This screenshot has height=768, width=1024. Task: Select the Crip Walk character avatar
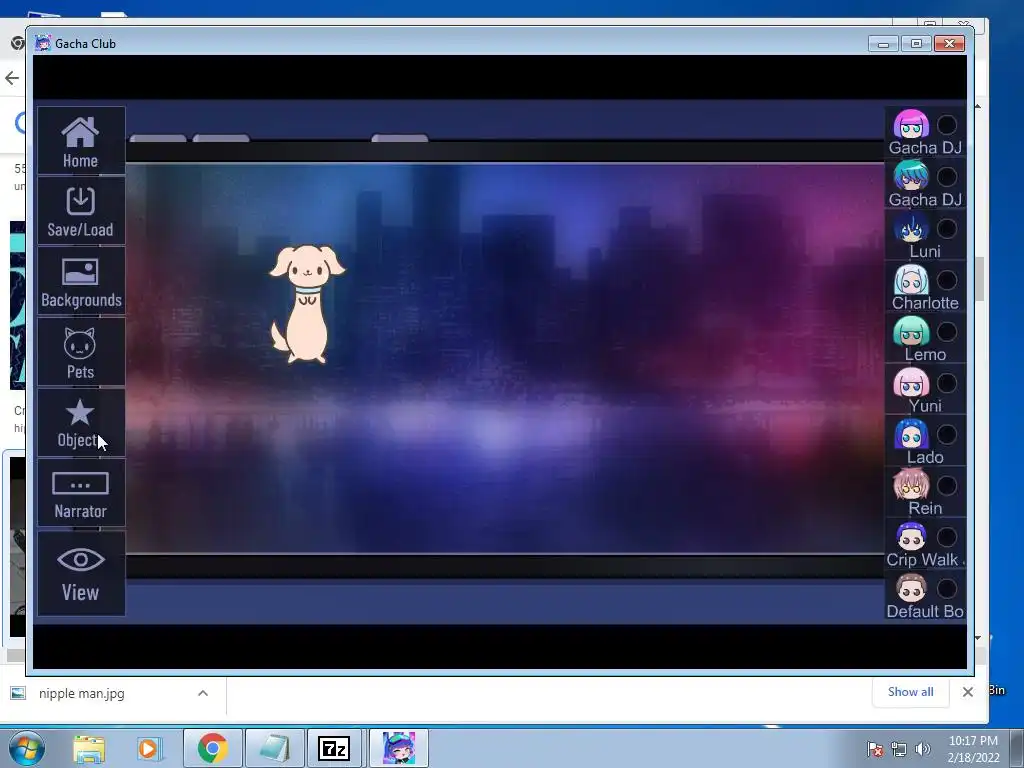911,537
